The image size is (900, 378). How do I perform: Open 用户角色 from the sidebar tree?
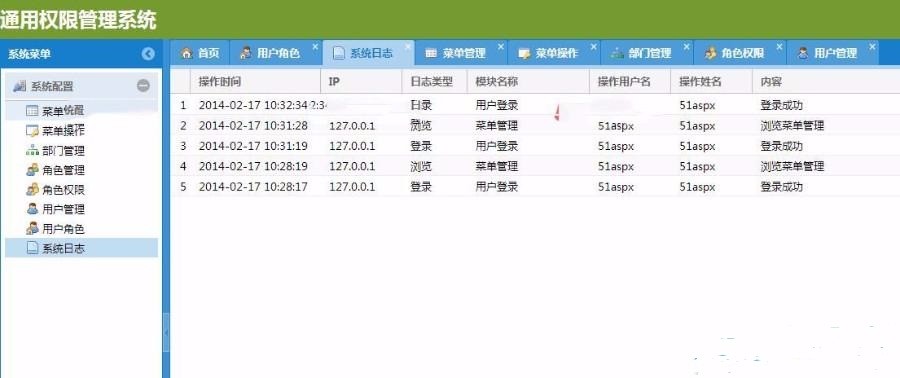pyautogui.click(x=63, y=229)
